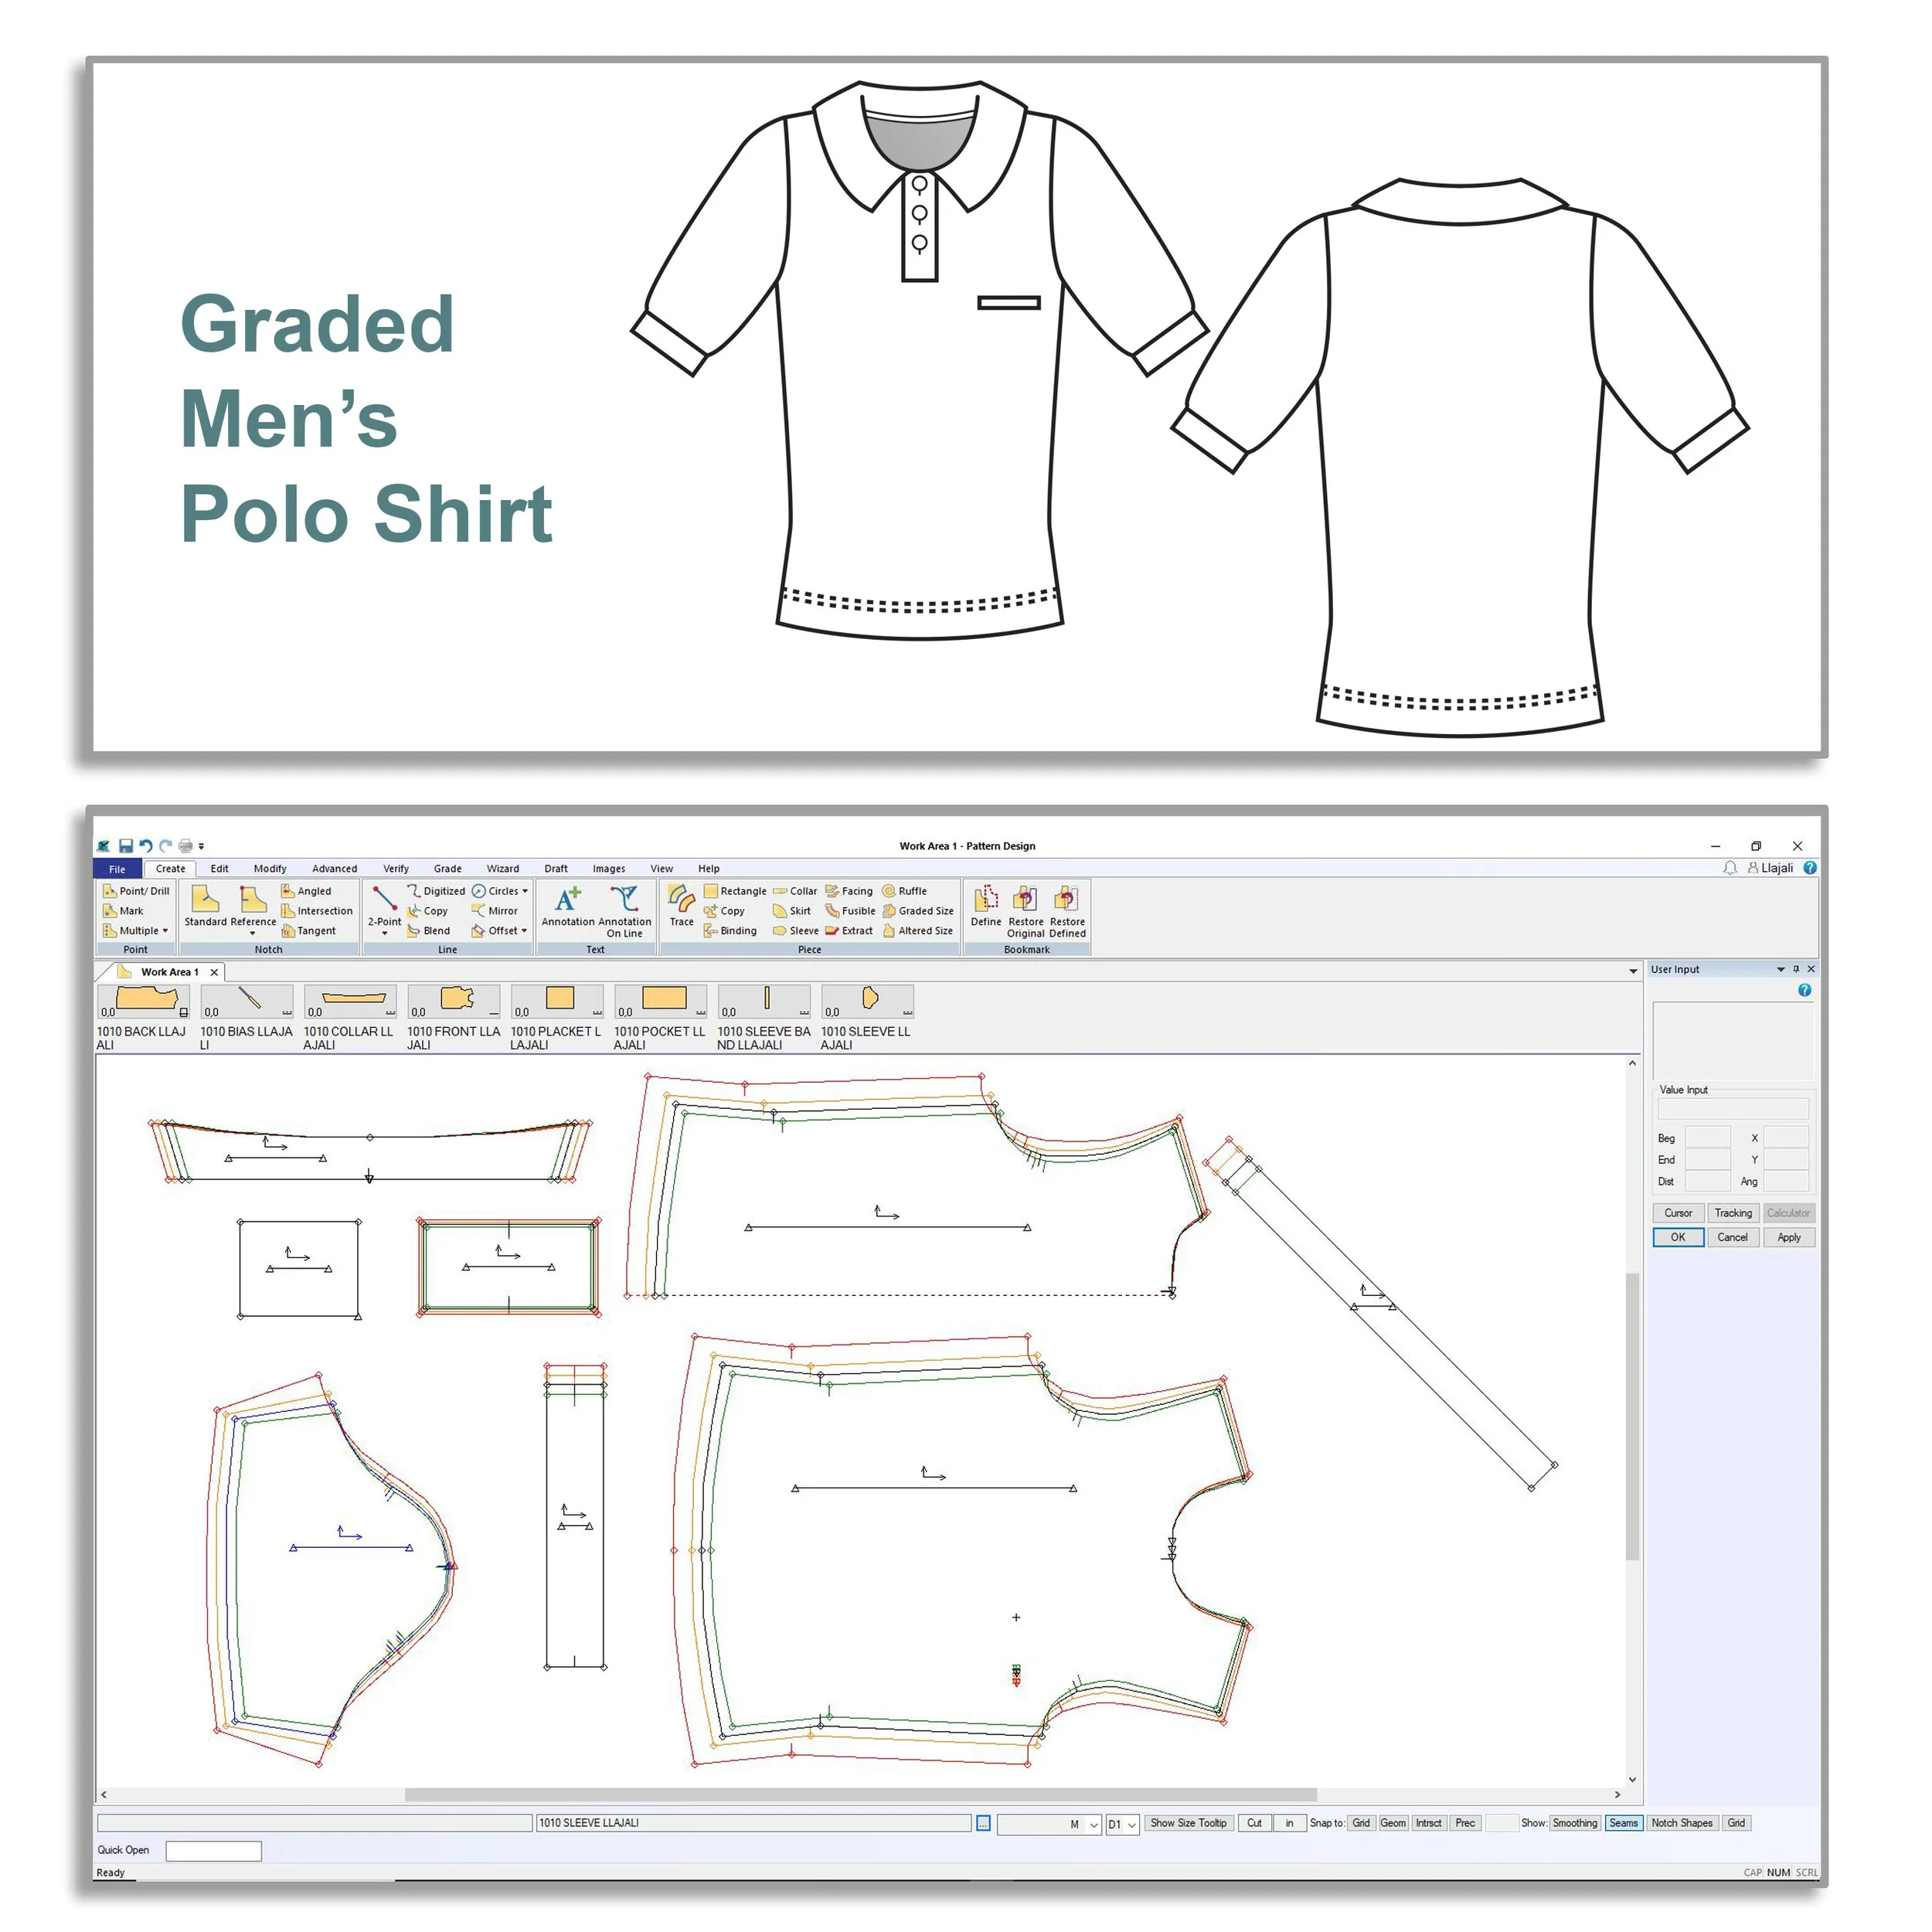Expand the Offset dropdown
1932x1932 pixels.
[x=524, y=931]
